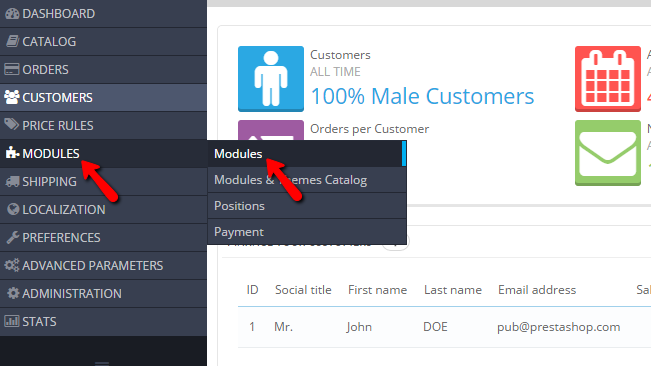Go to PRICE RULES label
This screenshot has height=366, width=651.
coord(58,125)
